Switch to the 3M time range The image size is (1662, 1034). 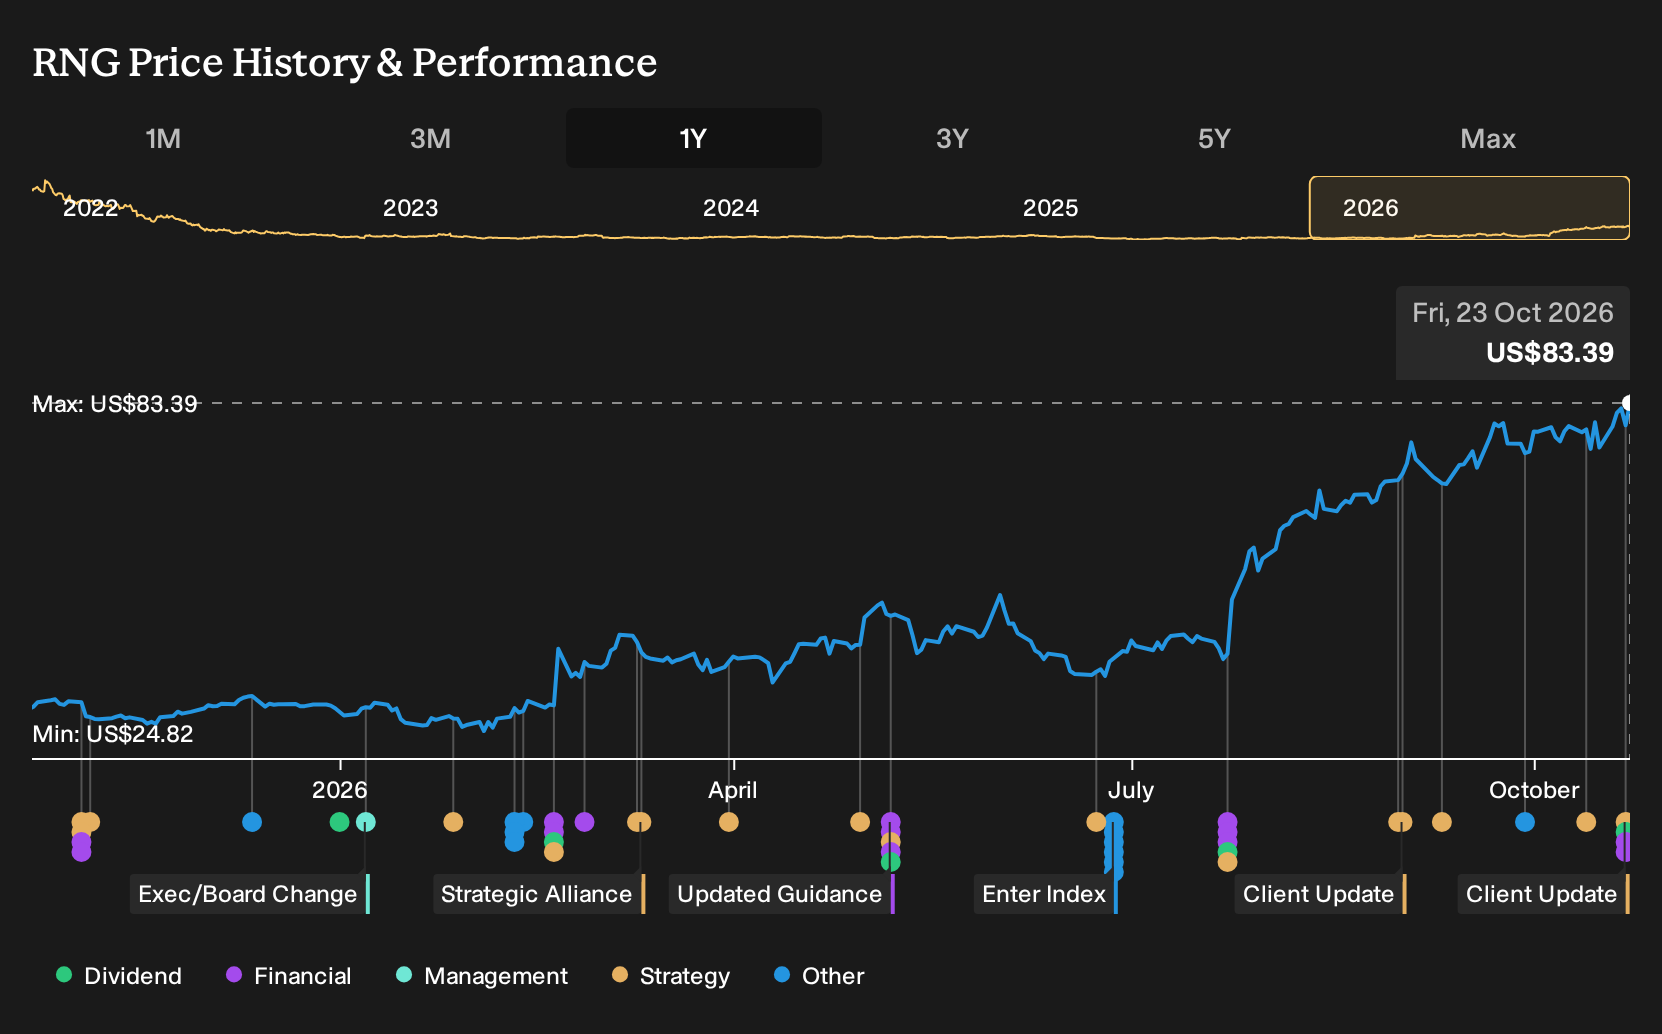click(x=430, y=138)
